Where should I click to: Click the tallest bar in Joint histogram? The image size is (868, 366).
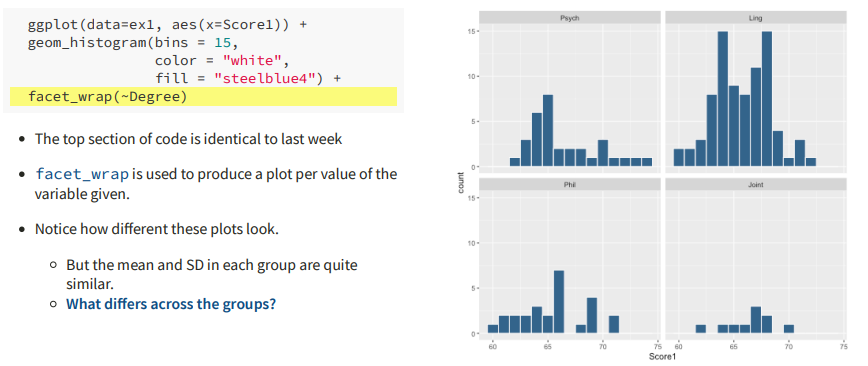coord(756,319)
